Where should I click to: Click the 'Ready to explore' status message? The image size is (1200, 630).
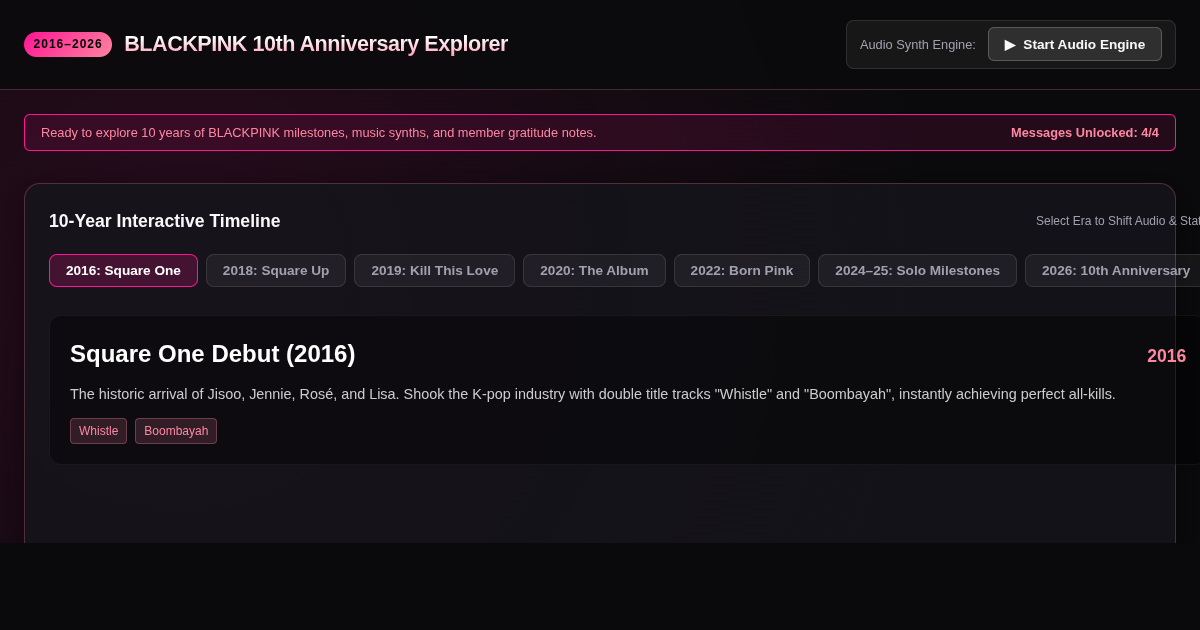pos(319,132)
